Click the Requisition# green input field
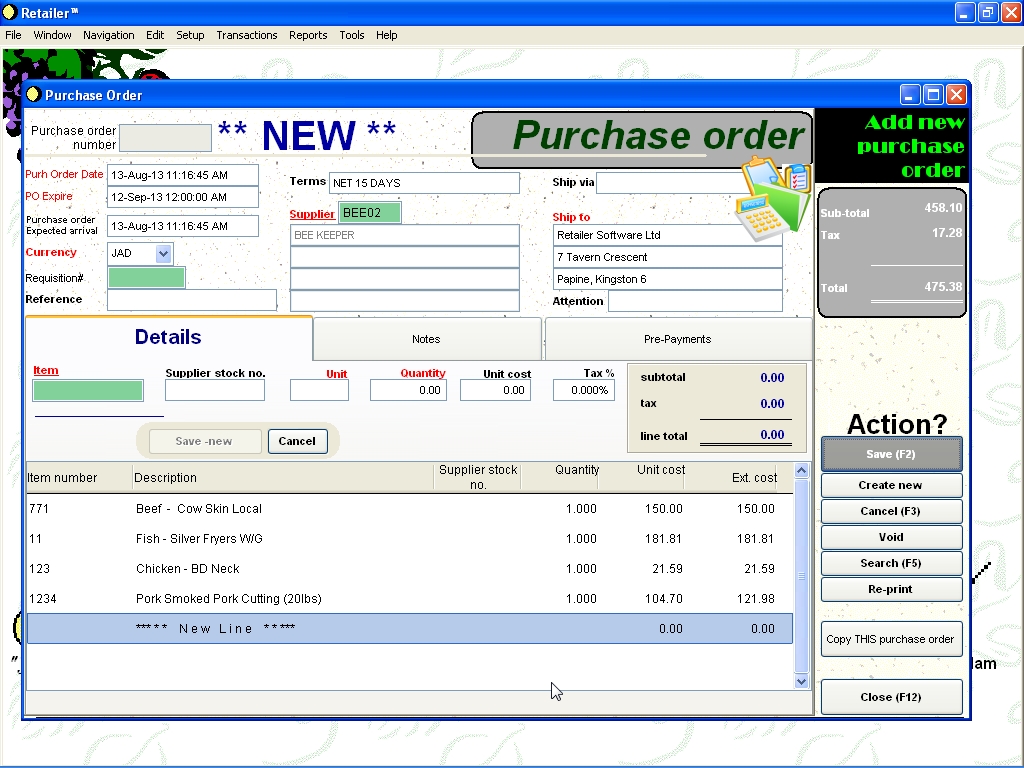Image resolution: width=1024 pixels, height=768 pixels. tap(146, 278)
